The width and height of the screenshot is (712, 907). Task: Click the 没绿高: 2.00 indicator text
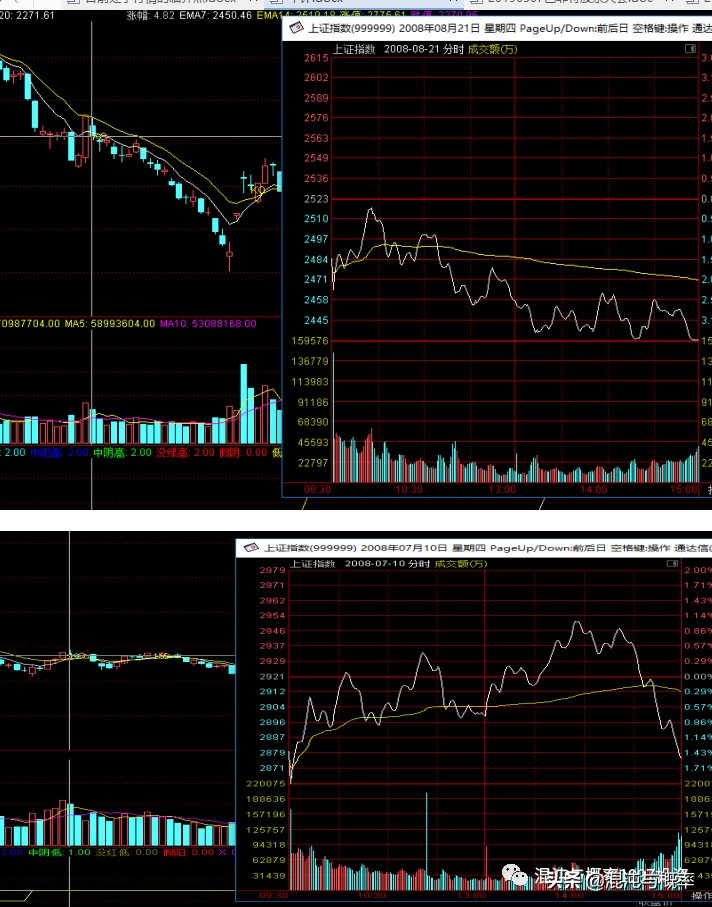click(x=185, y=452)
